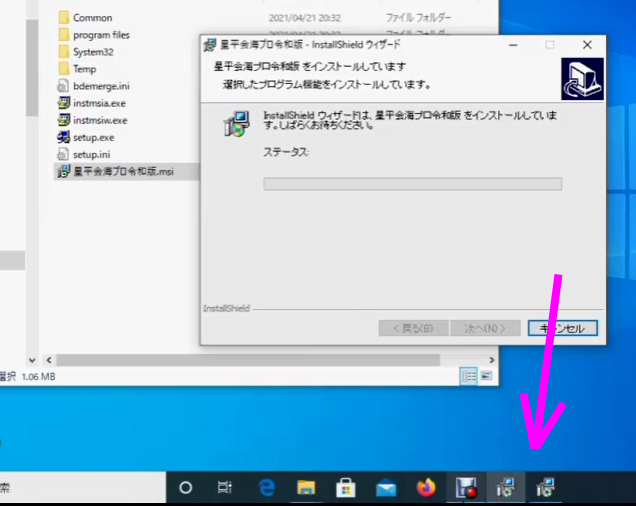Open File Explorer from taskbar
This screenshot has width=636, height=506.
pos(306,487)
